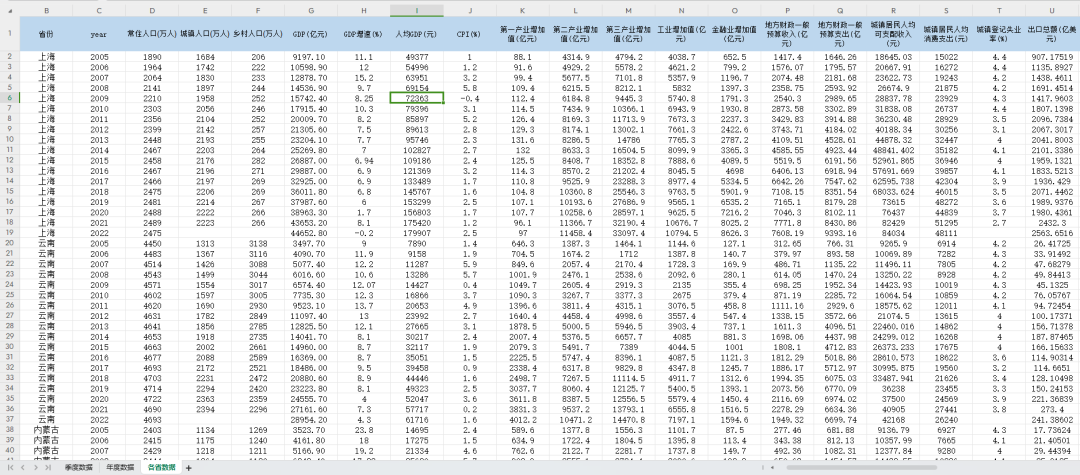Image resolution: width=1080 pixels, height=475 pixels.
Task: Go to next sheet tab arrow
Action: (36, 467)
